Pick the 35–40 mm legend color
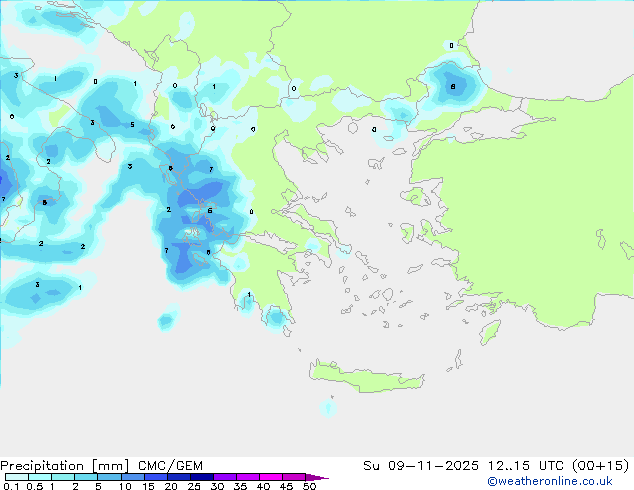634x490 pixels. click(x=247, y=477)
